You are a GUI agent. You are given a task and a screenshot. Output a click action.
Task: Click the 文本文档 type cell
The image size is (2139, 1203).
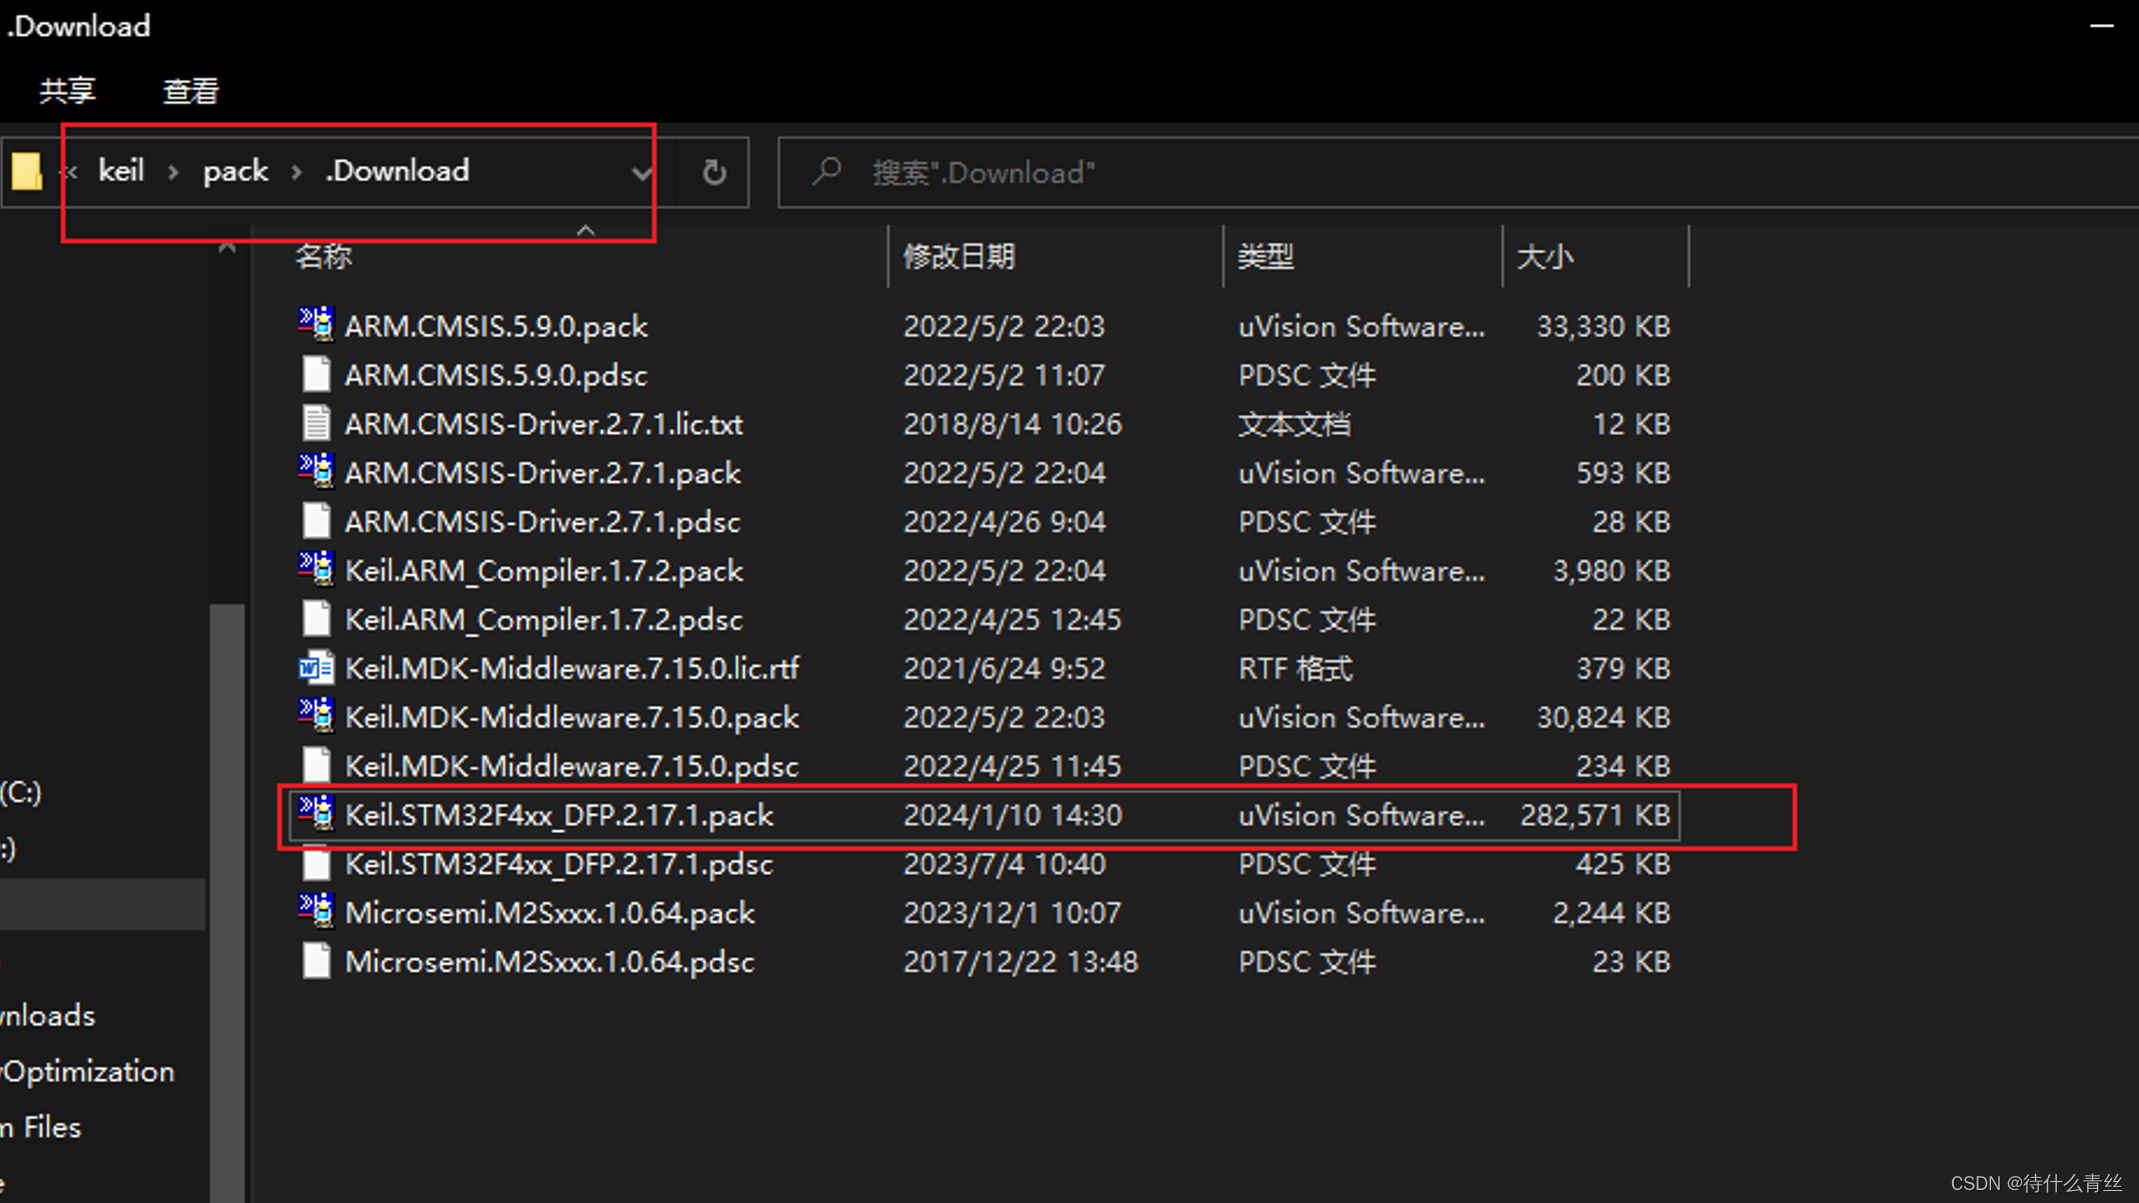[1294, 424]
